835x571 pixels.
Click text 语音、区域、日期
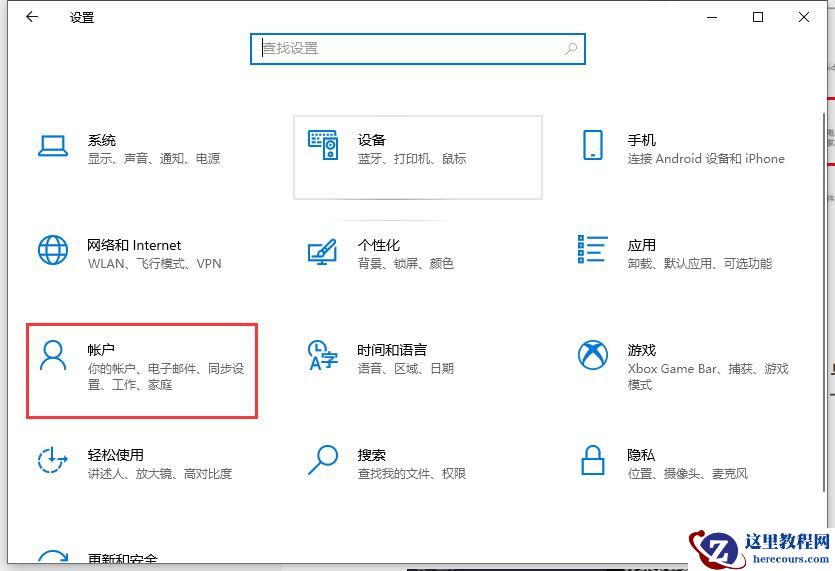406,369
